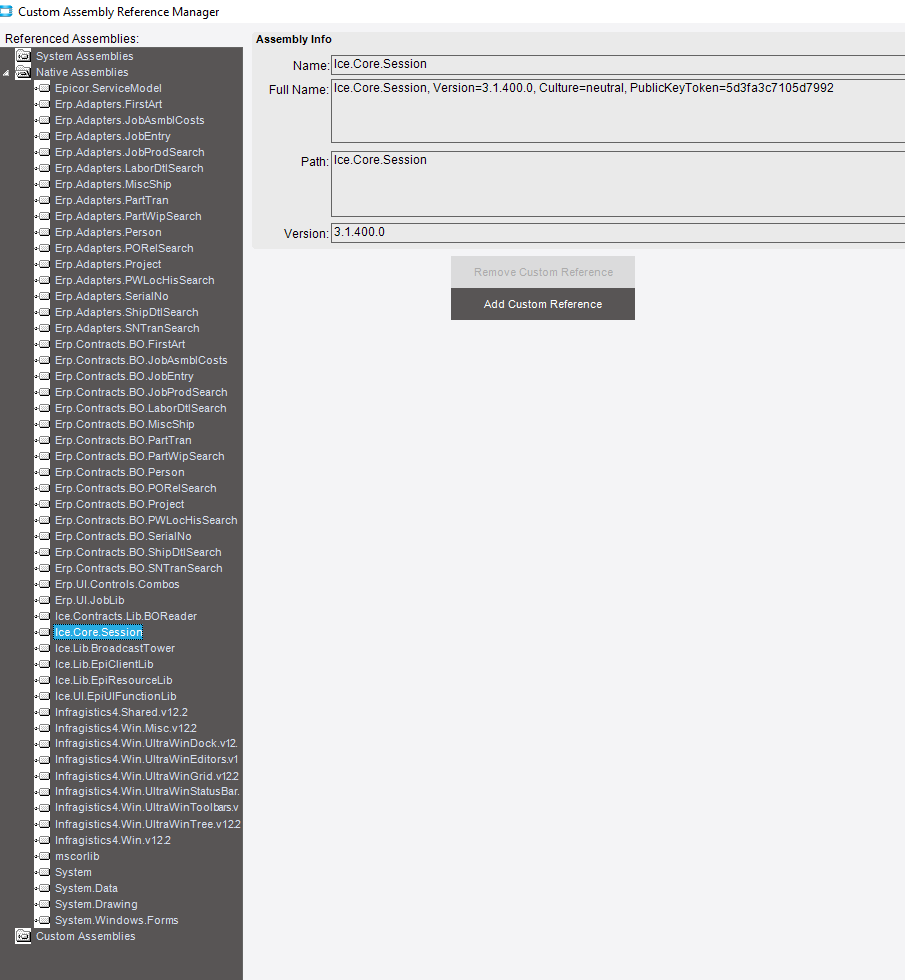905x980 pixels.
Task: Select Erp.Adapters.PORelSearch assembly
Action: (x=124, y=248)
